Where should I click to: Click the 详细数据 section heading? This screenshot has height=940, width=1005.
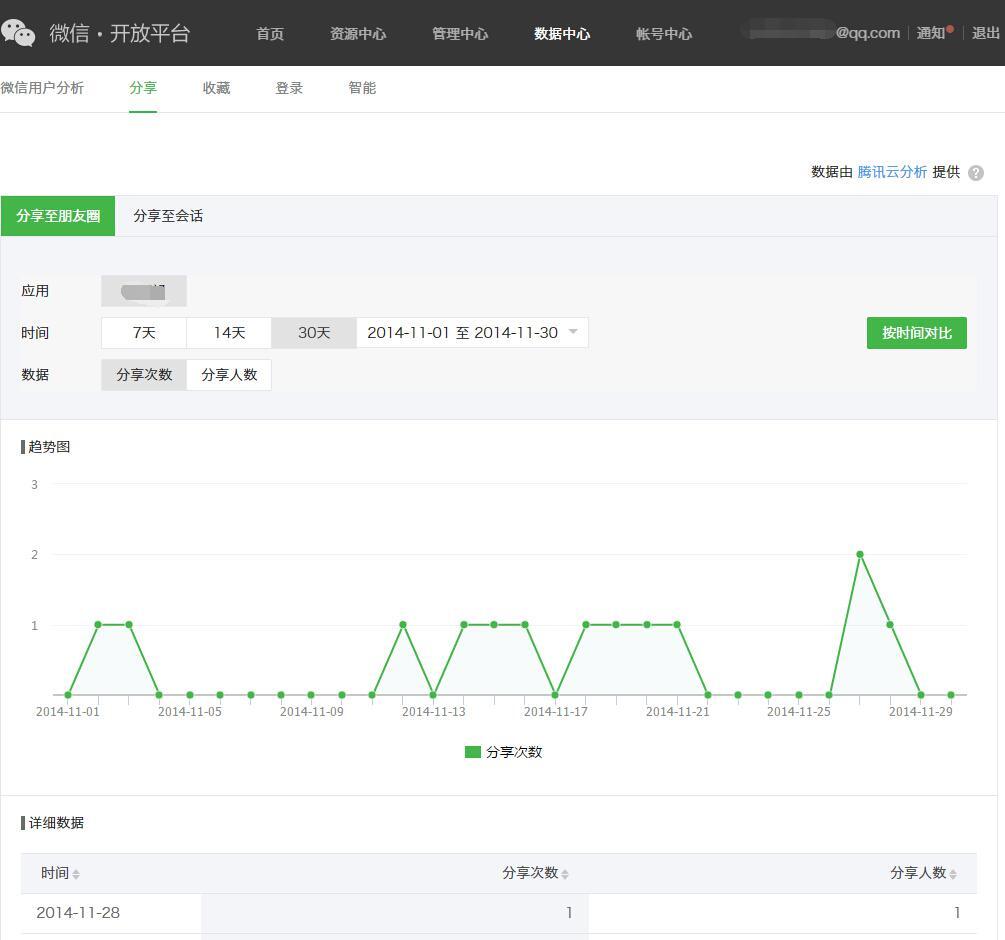[x=56, y=823]
